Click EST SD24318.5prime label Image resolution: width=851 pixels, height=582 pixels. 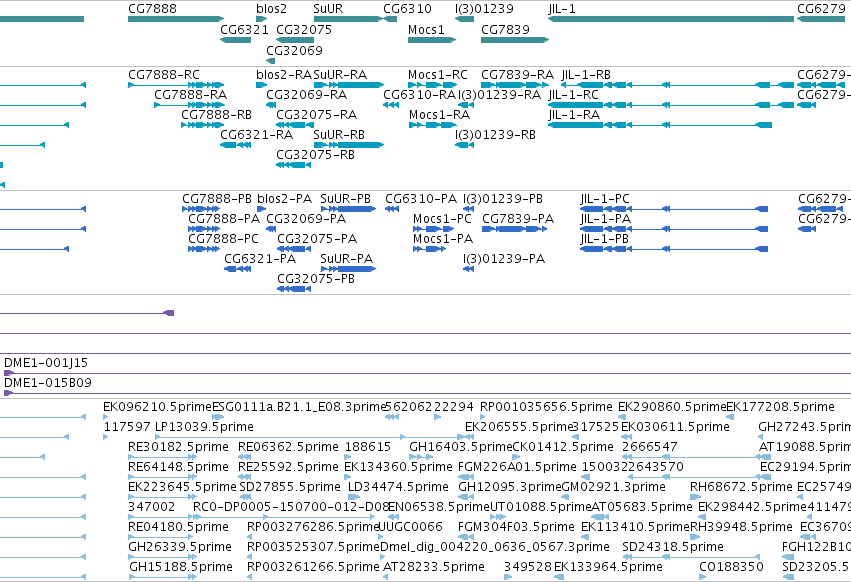(x=673, y=547)
